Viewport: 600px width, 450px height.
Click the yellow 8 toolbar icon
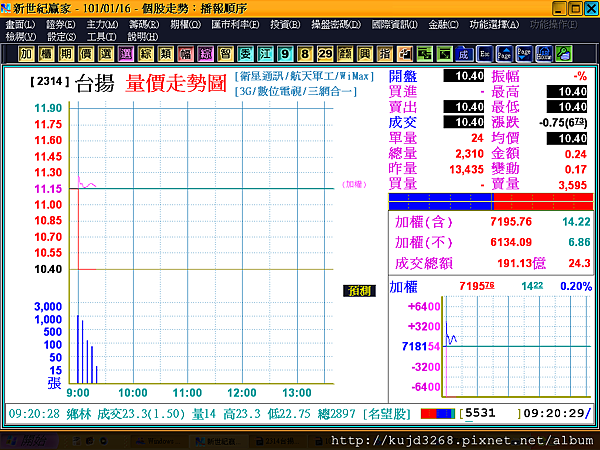tap(305, 54)
